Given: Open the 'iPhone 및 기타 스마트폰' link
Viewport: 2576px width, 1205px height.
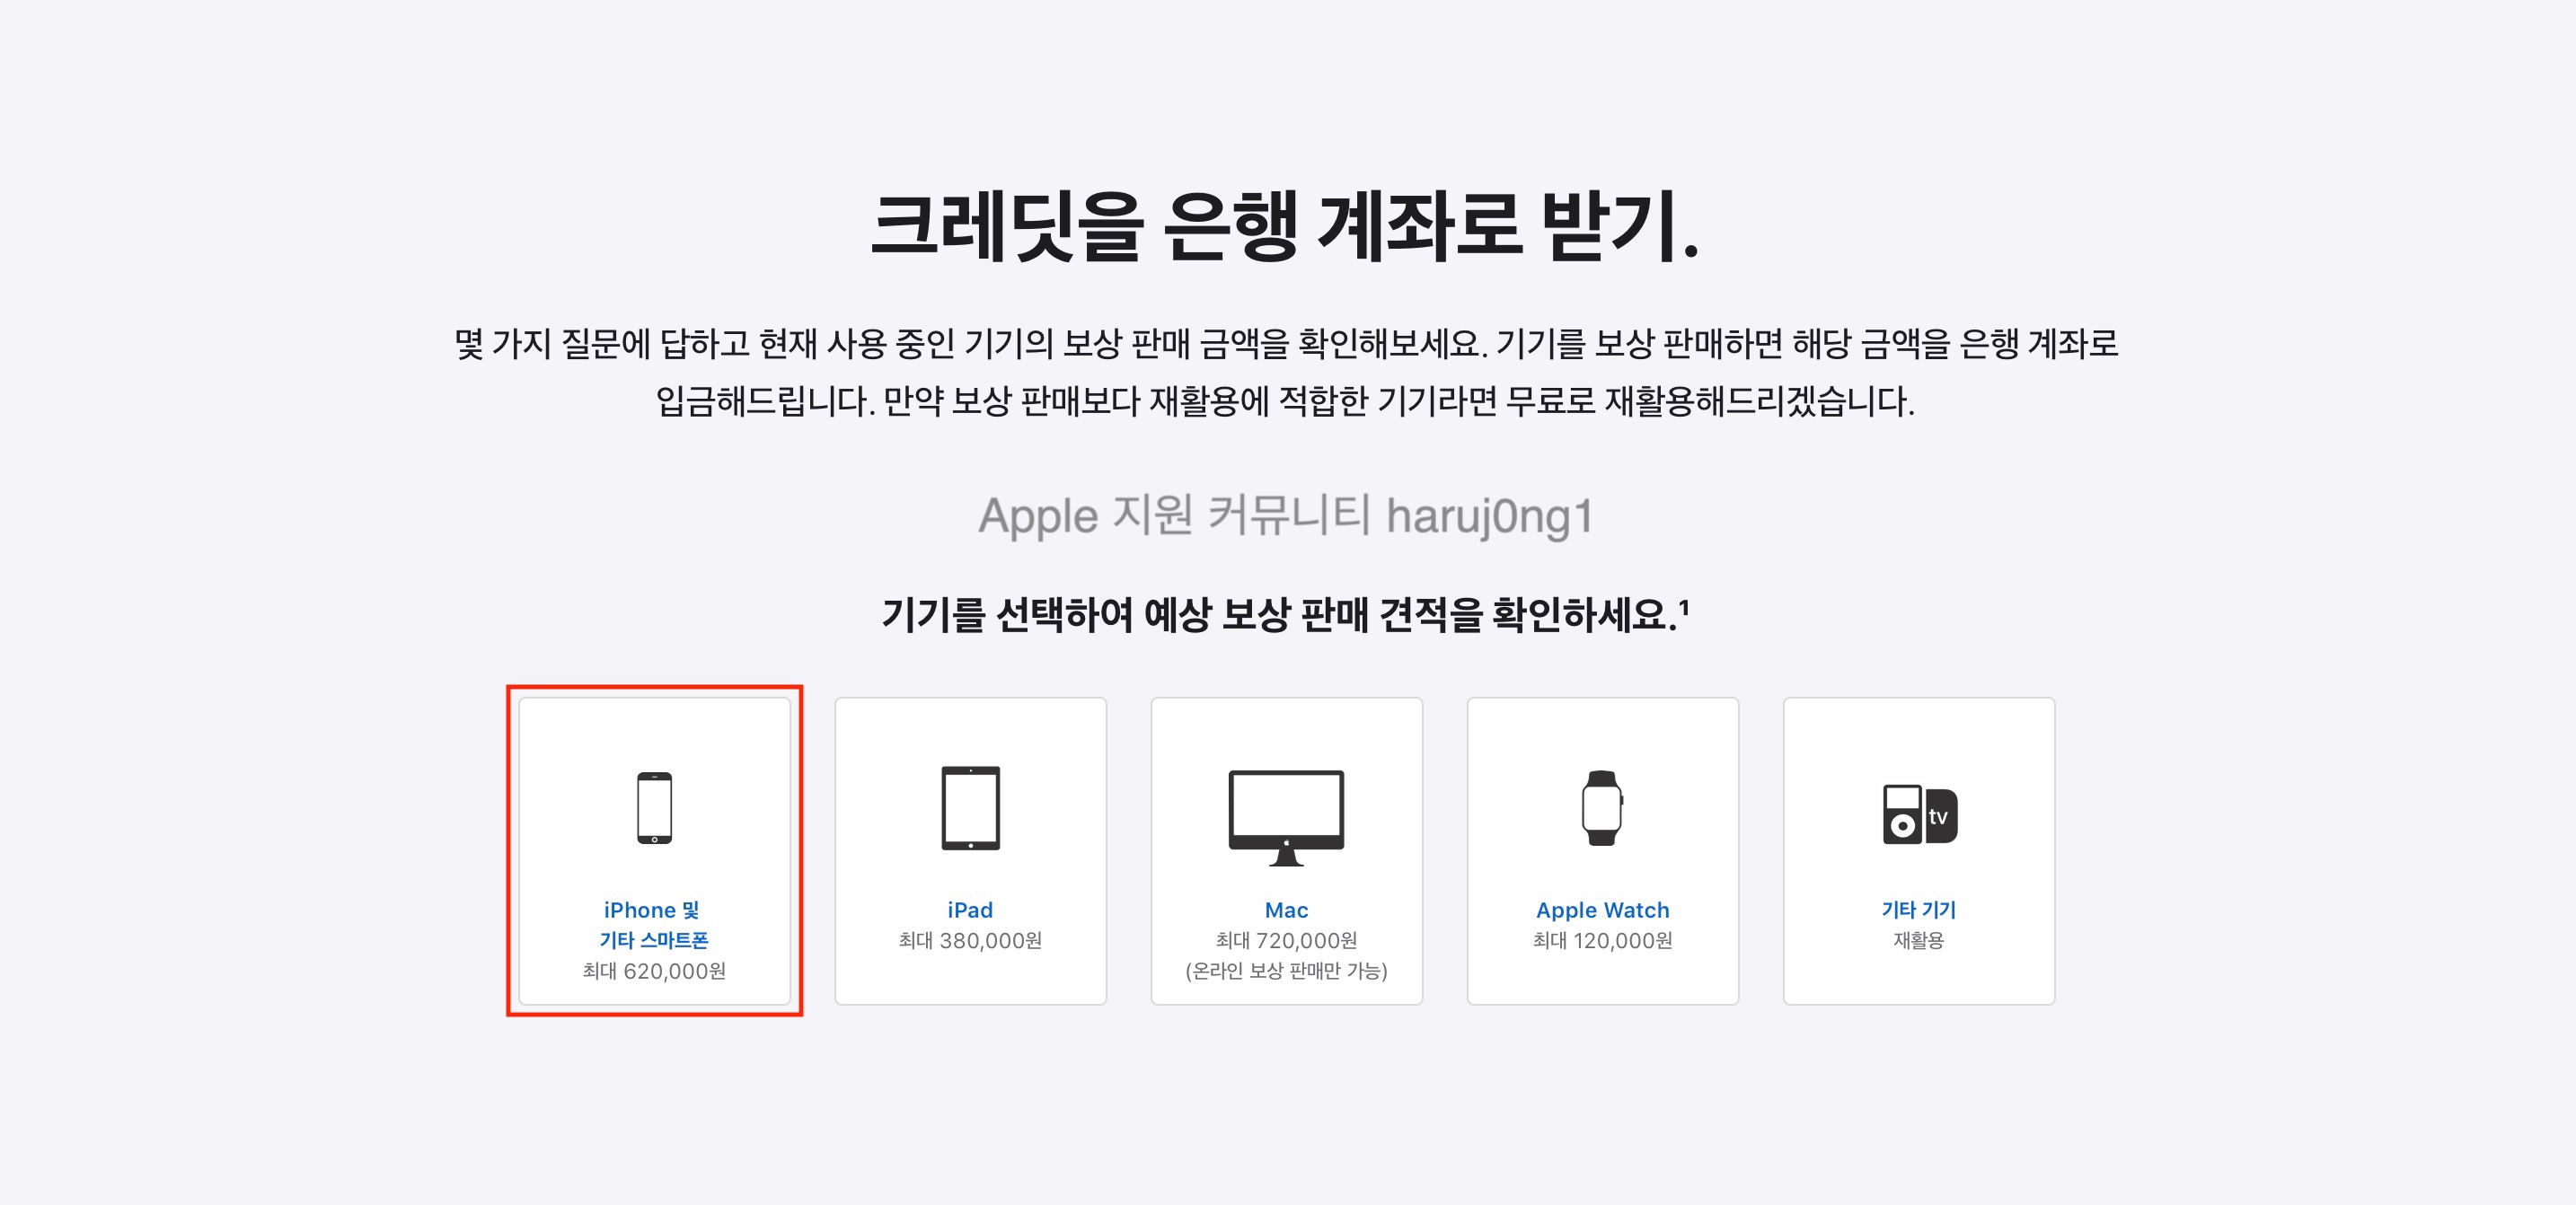Looking at the screenshot, I should tap(654, 925).
